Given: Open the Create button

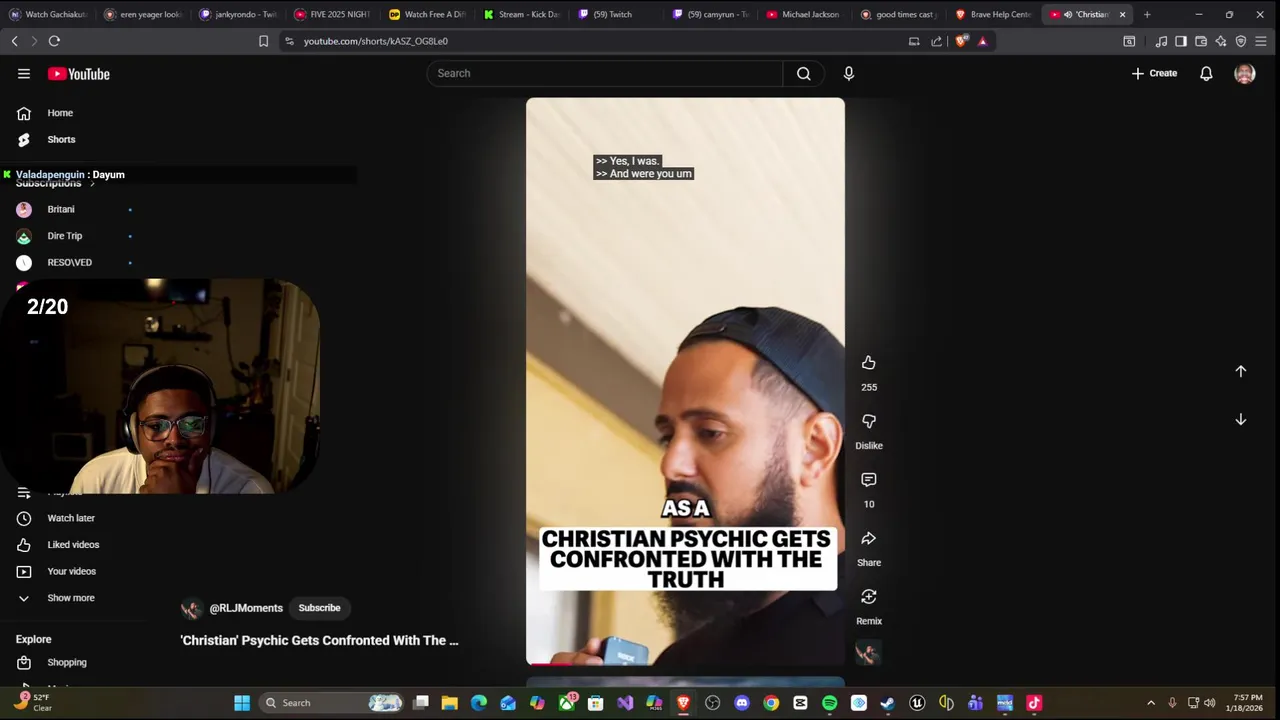Looking at the screenshot, I should coord(1154,73).
